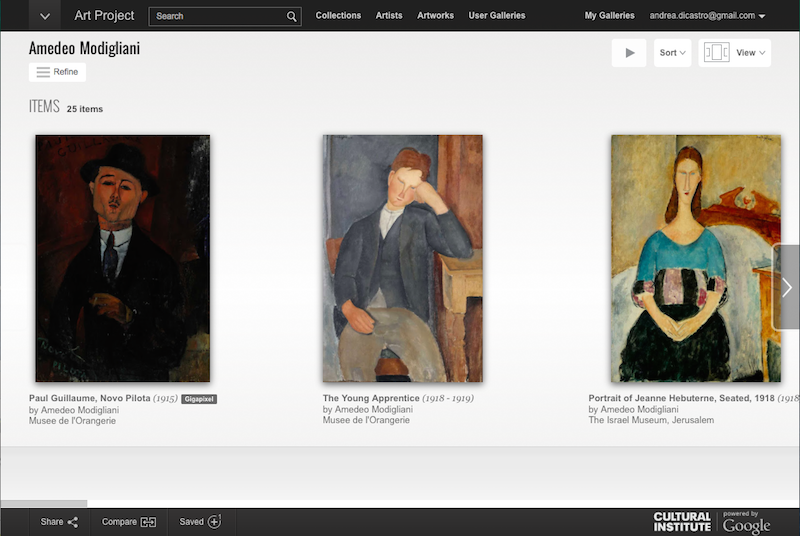Click the Refine button
Screen dimensions: 800x536
[x=57, y=72]
